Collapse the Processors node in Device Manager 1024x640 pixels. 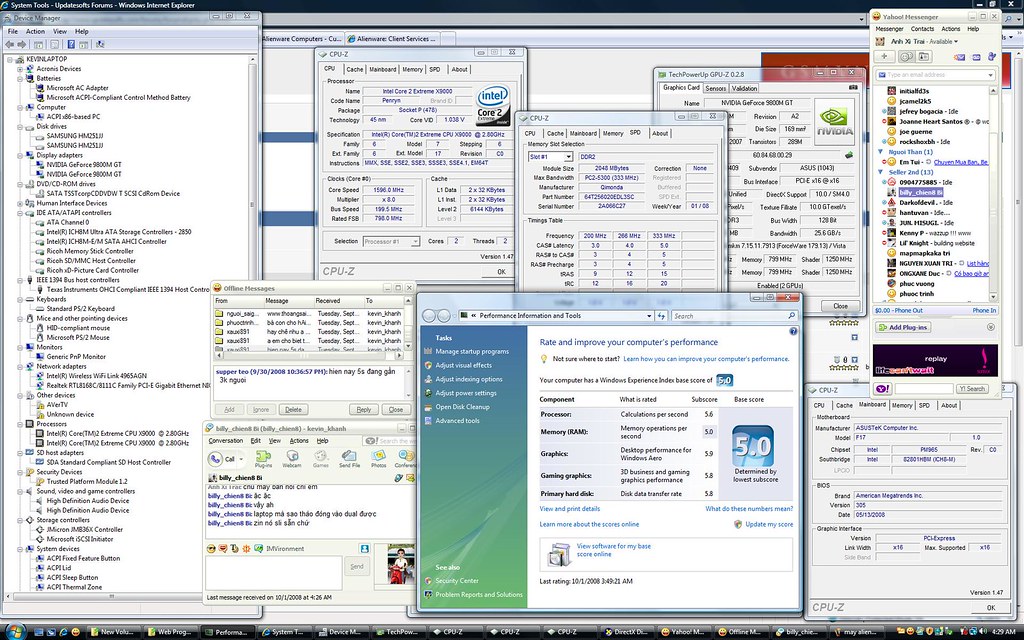[20, 424]
